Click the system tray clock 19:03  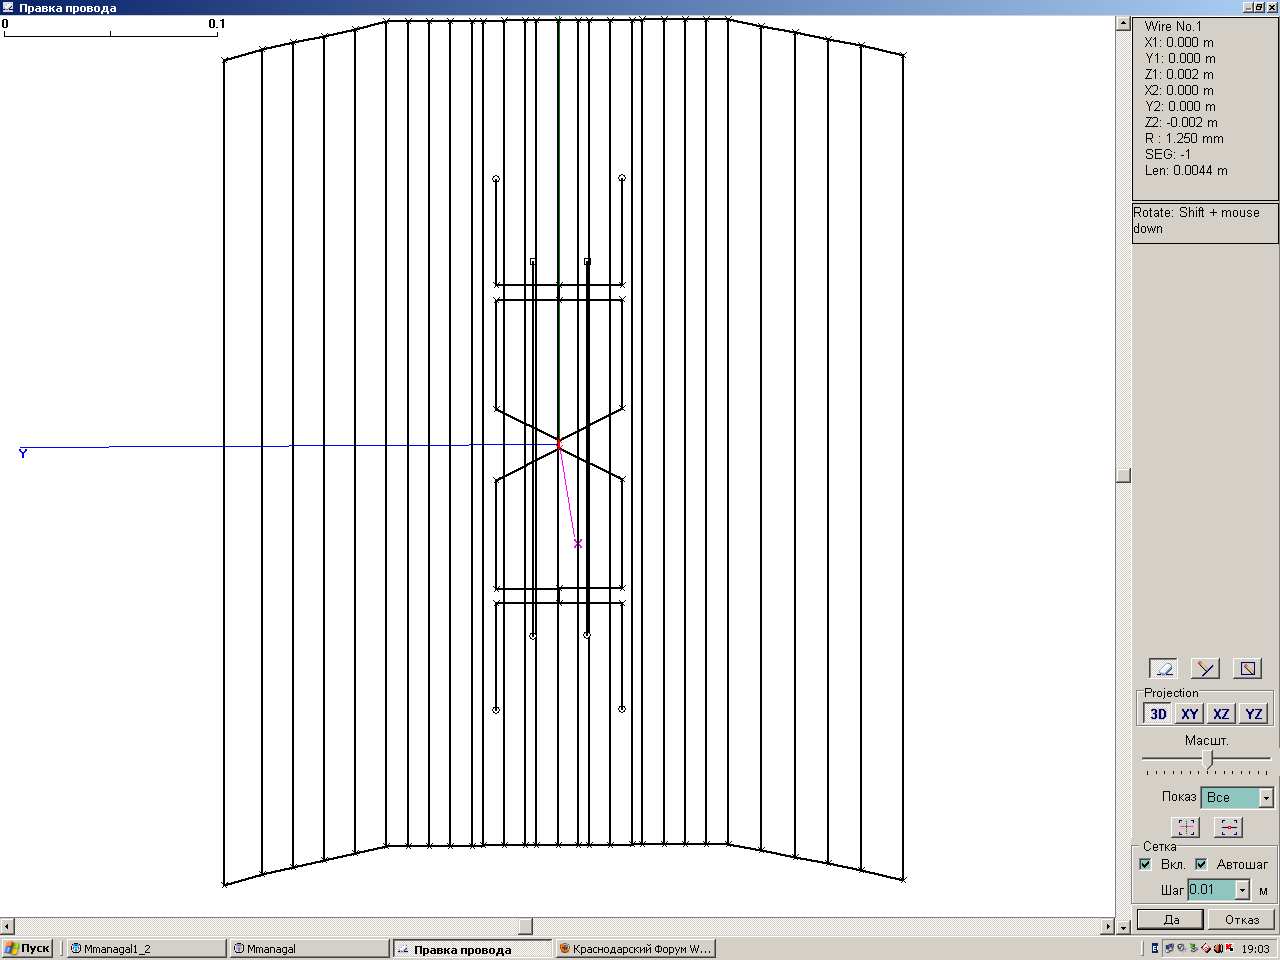pos(1255,949)
